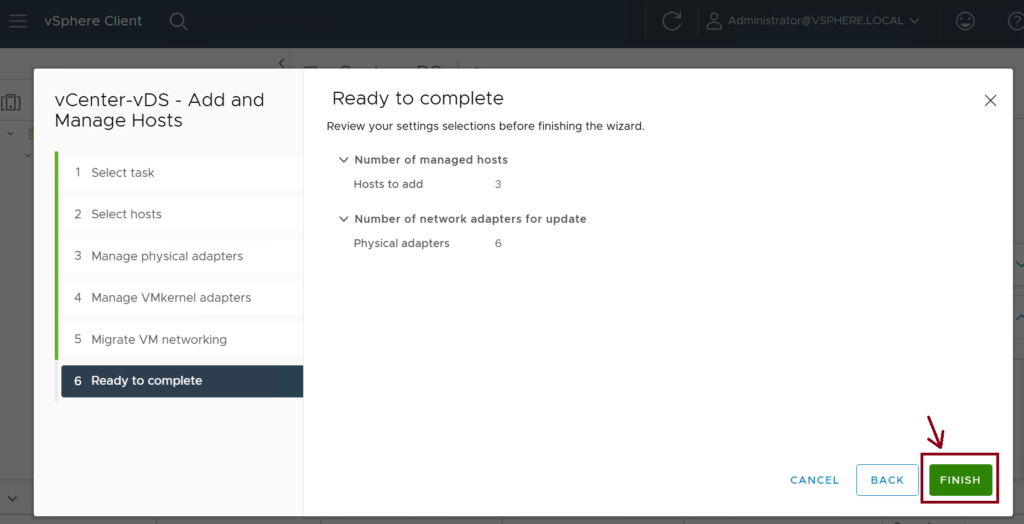This screenshot has width=1024, height=524.
Task: Click the Ready to complete heading
Action: coord(418,99)
